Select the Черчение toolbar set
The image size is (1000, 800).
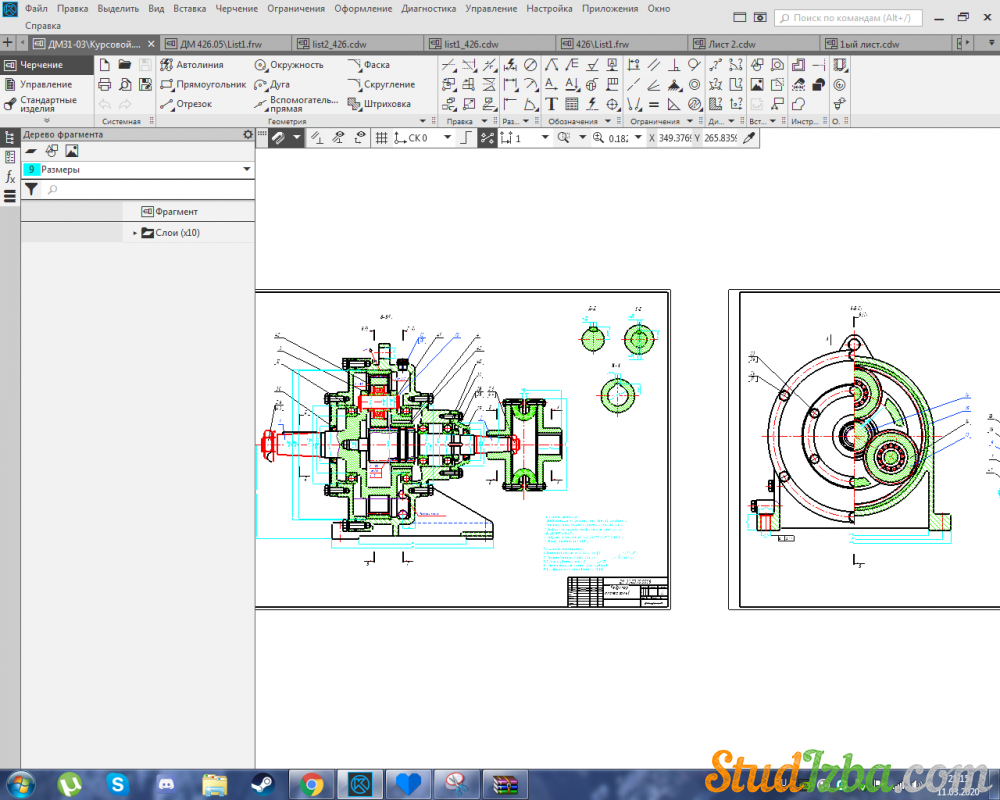(x=46, y=64)
